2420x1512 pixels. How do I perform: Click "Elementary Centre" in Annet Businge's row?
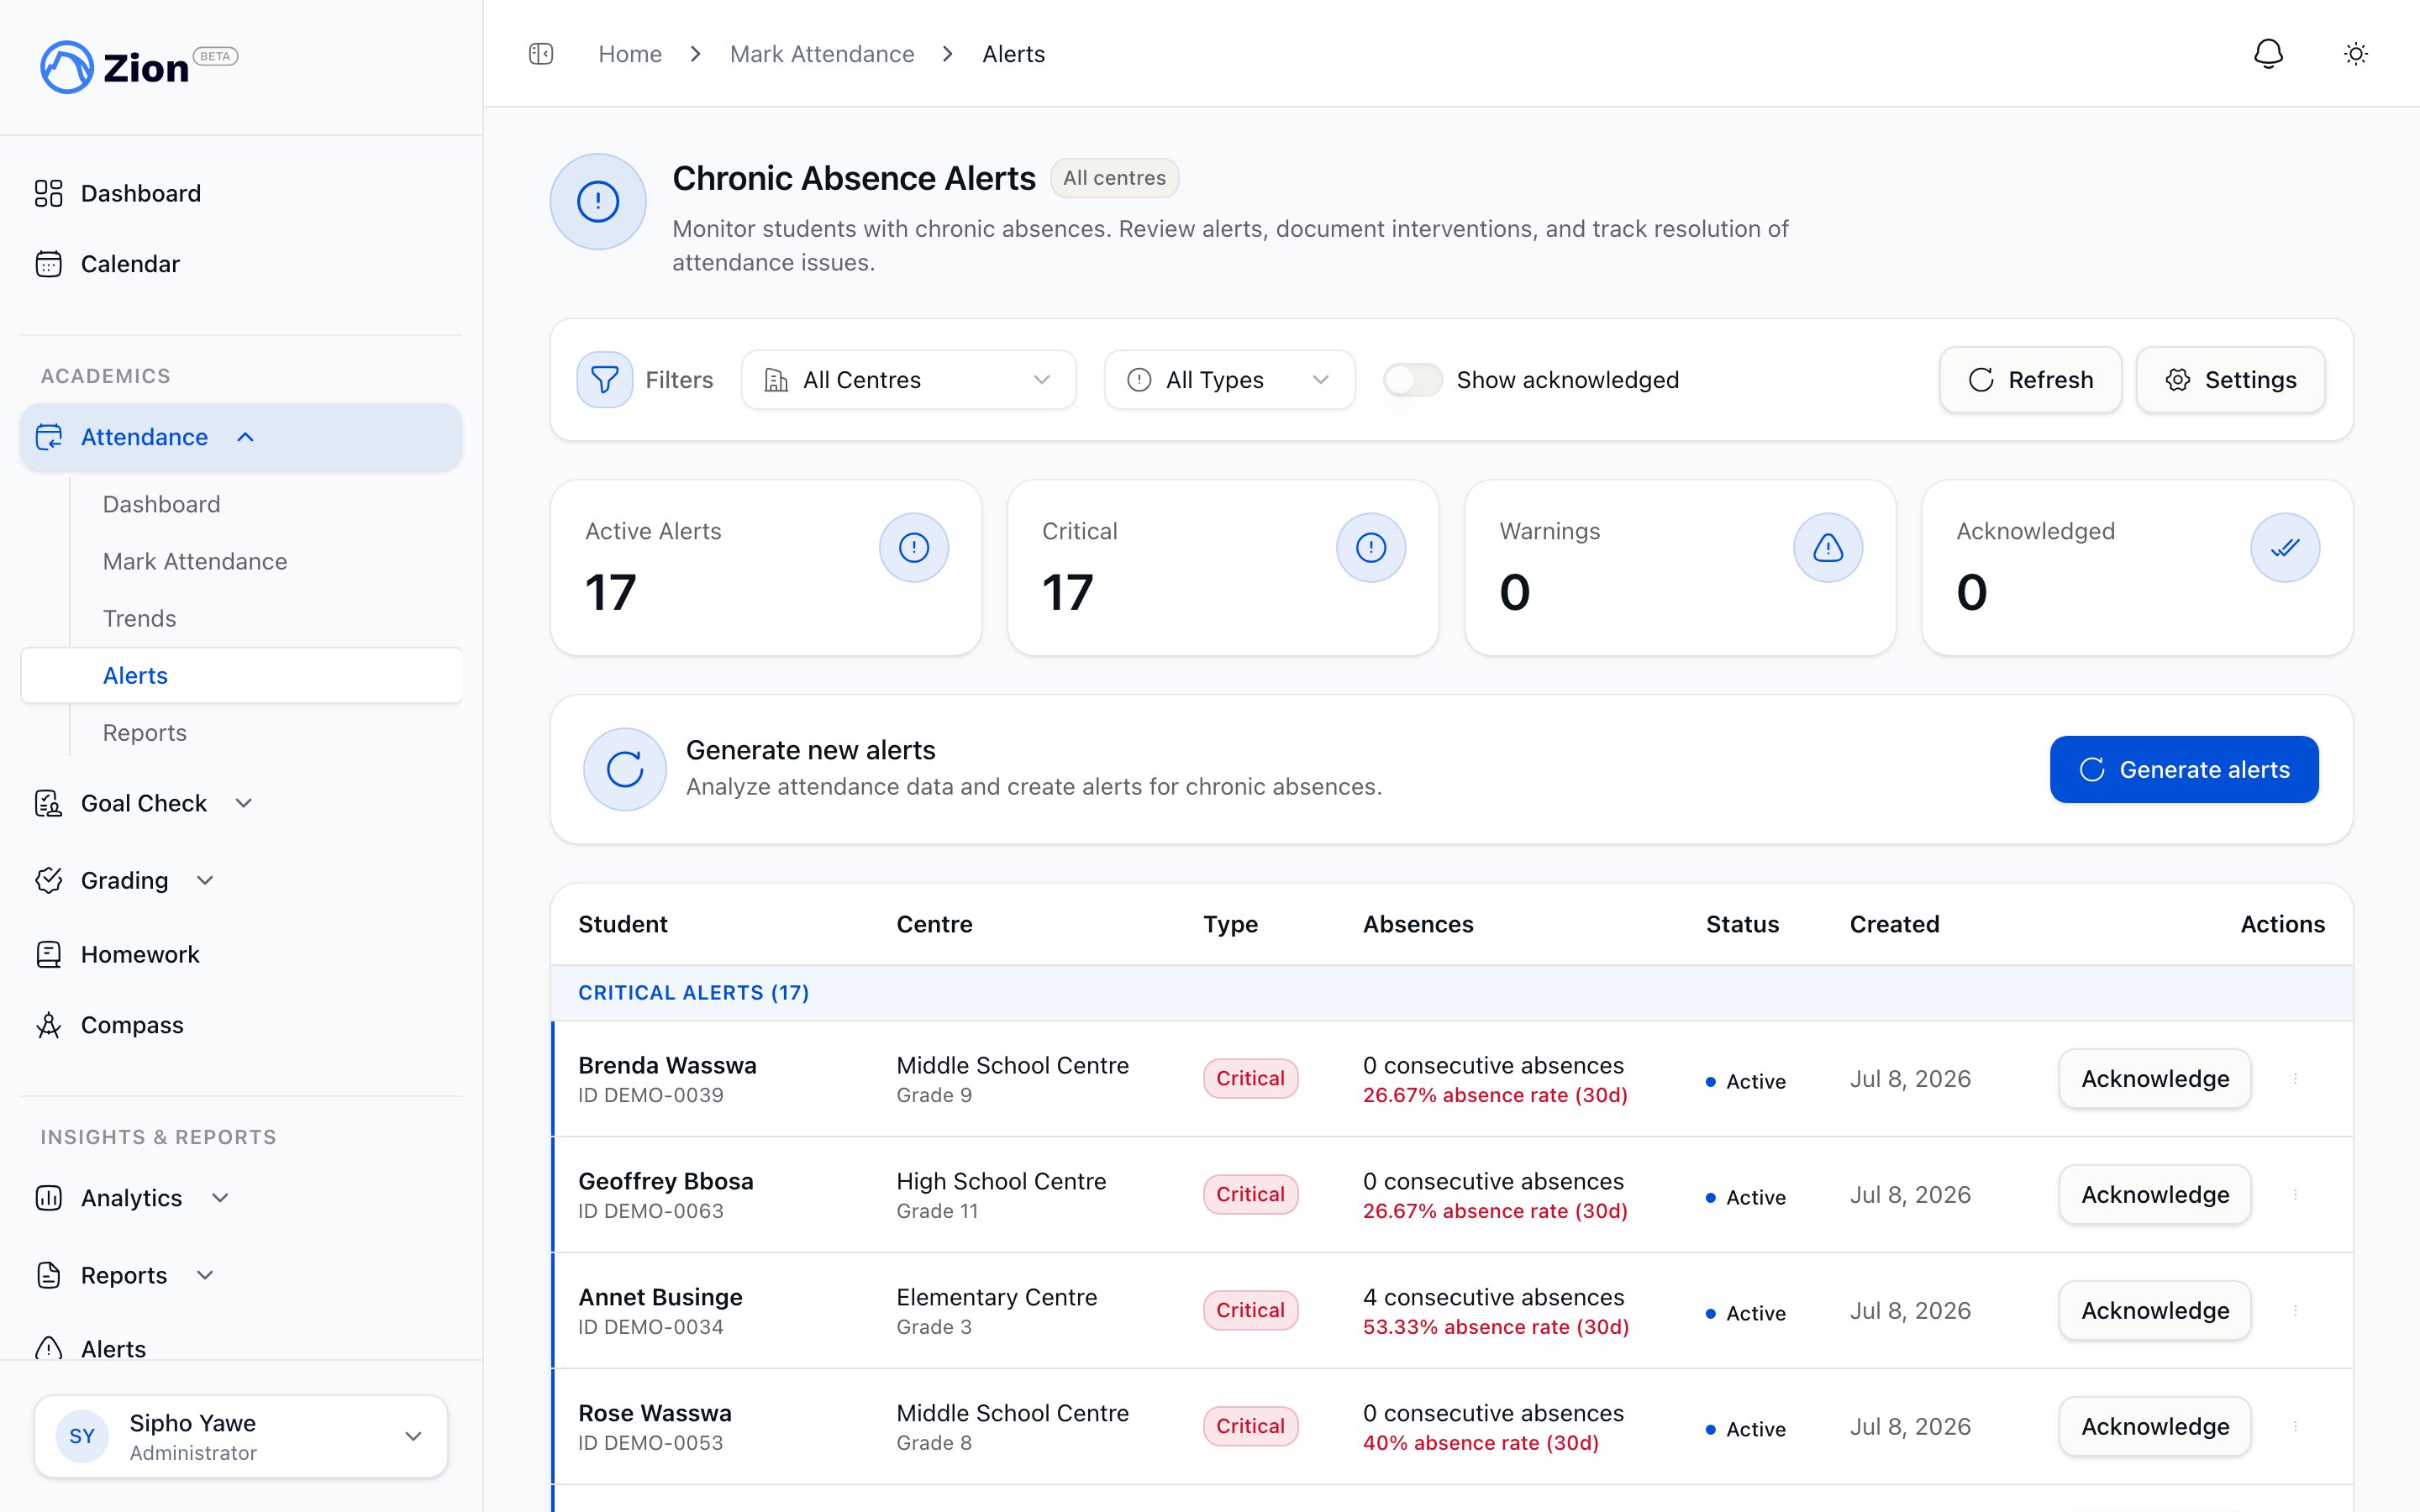[x=996, y=1297]
